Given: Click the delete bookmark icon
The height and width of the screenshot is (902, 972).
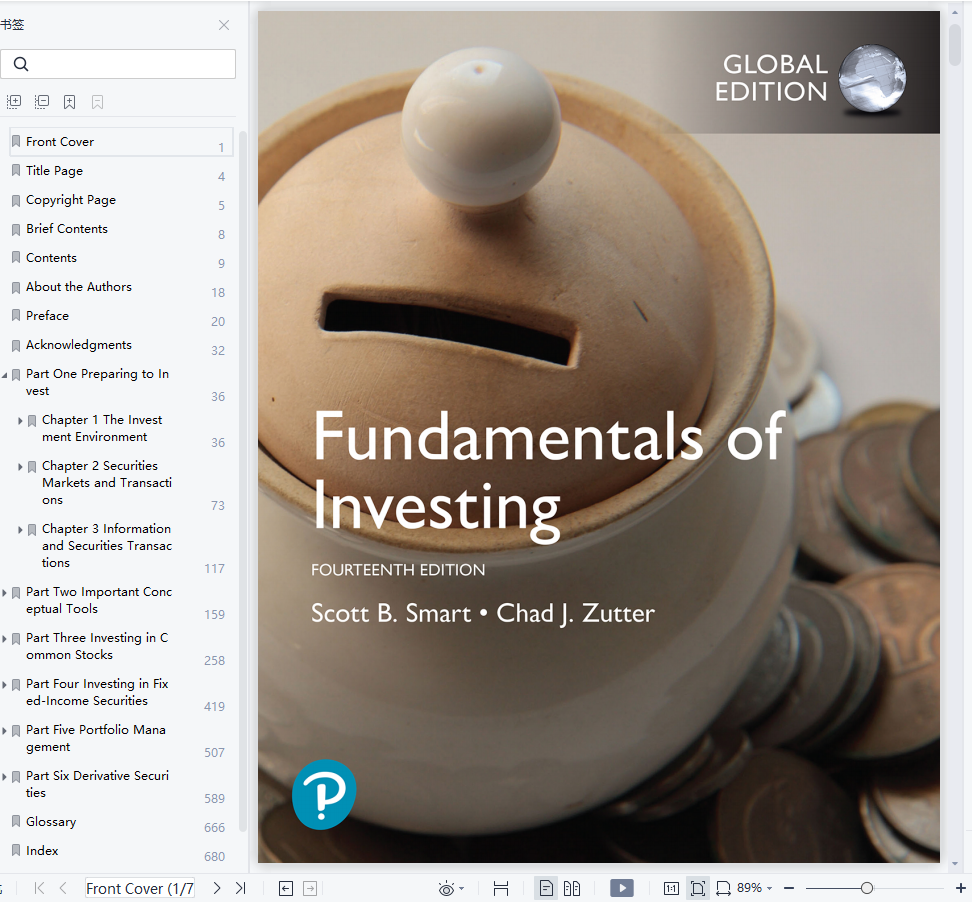Looking at the screenshot, I should coord(97,102).
